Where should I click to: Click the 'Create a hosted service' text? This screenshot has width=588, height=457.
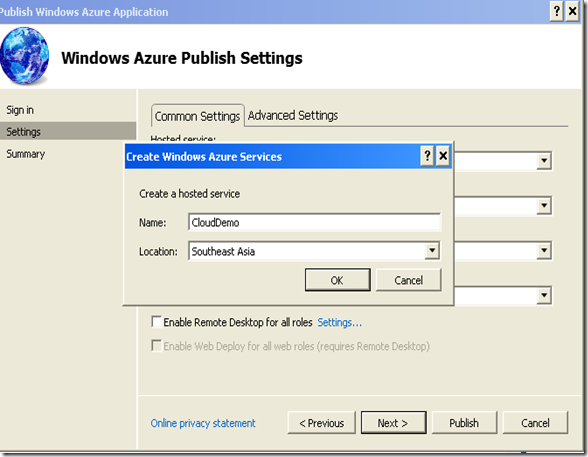[x=189, y=193]
